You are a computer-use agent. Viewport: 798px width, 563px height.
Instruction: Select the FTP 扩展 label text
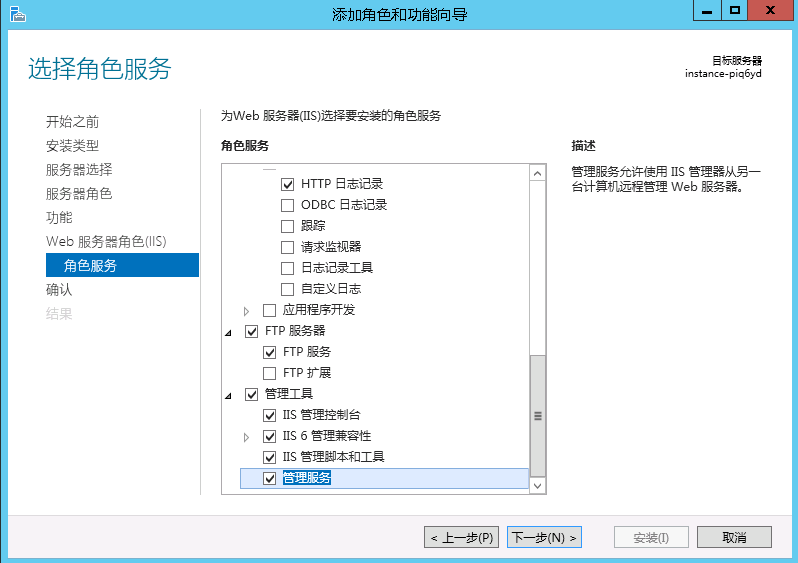pyautogui.click(x=307, y=373)
